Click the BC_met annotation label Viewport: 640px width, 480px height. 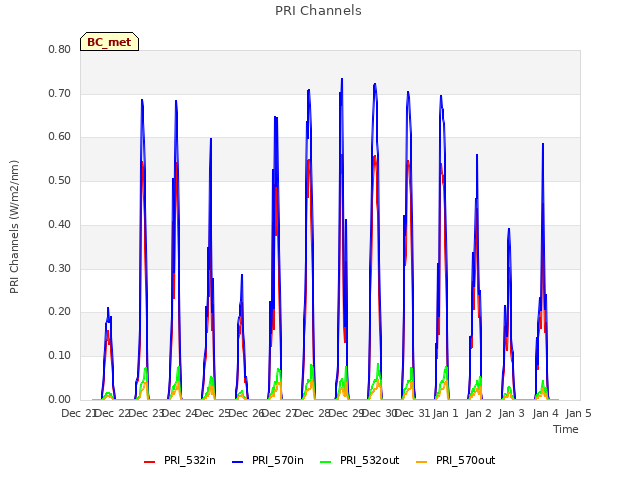pos(109,42)
